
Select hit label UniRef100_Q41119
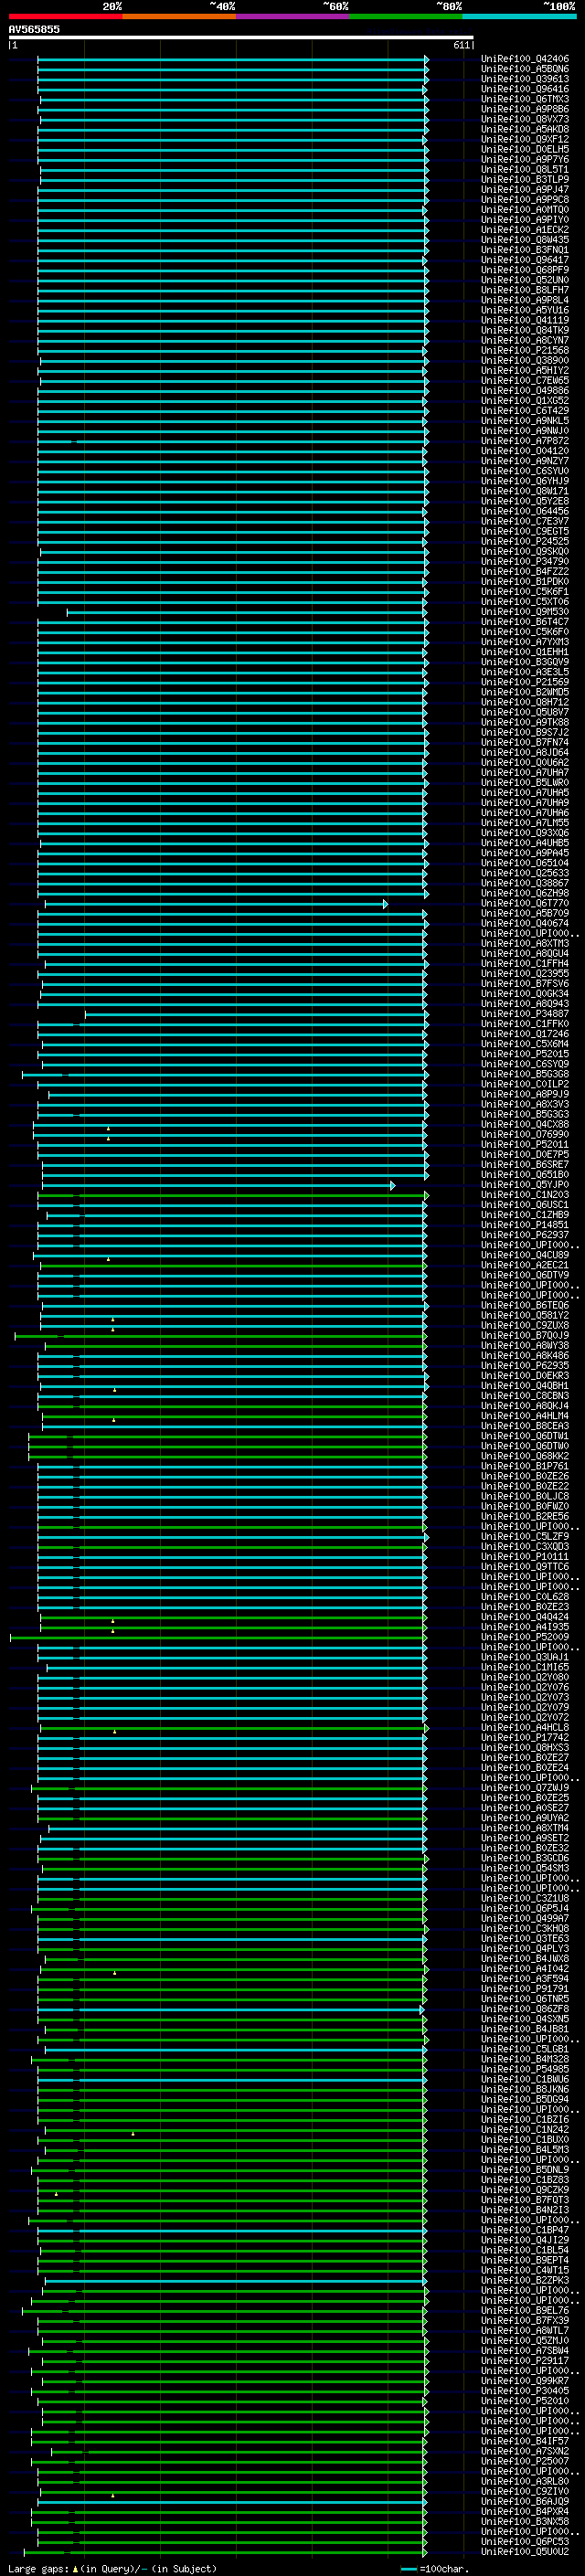tap(525, 320)
